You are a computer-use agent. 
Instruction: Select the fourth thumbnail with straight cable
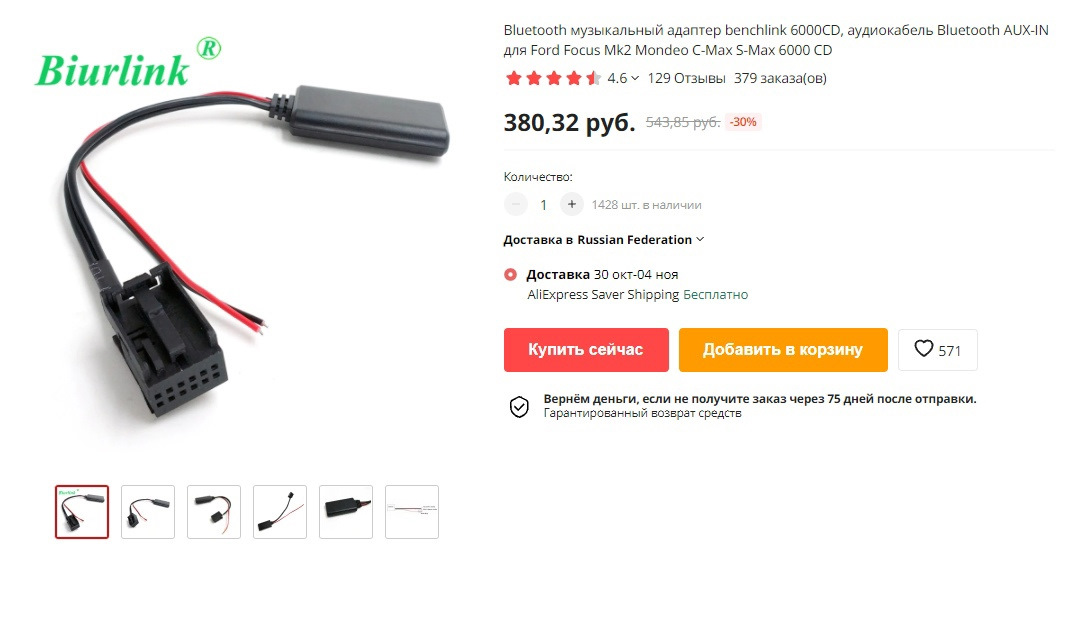click(x=280, y=512)
